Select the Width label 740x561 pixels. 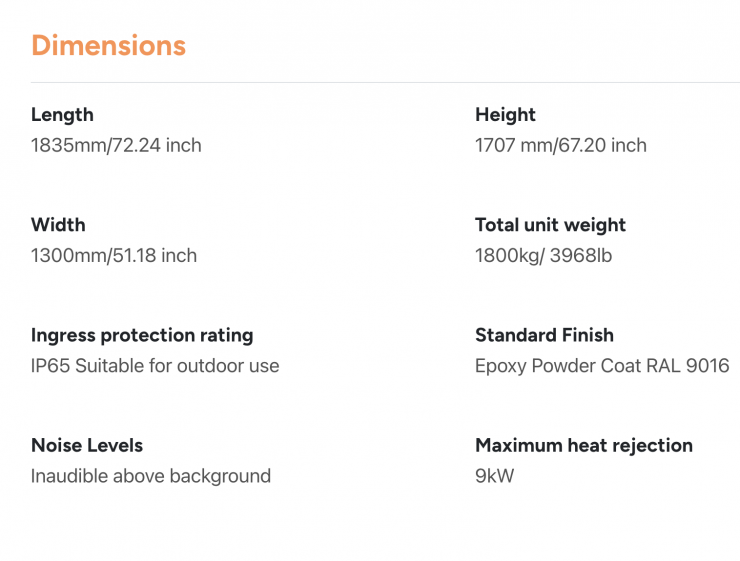tap(58, 225)
